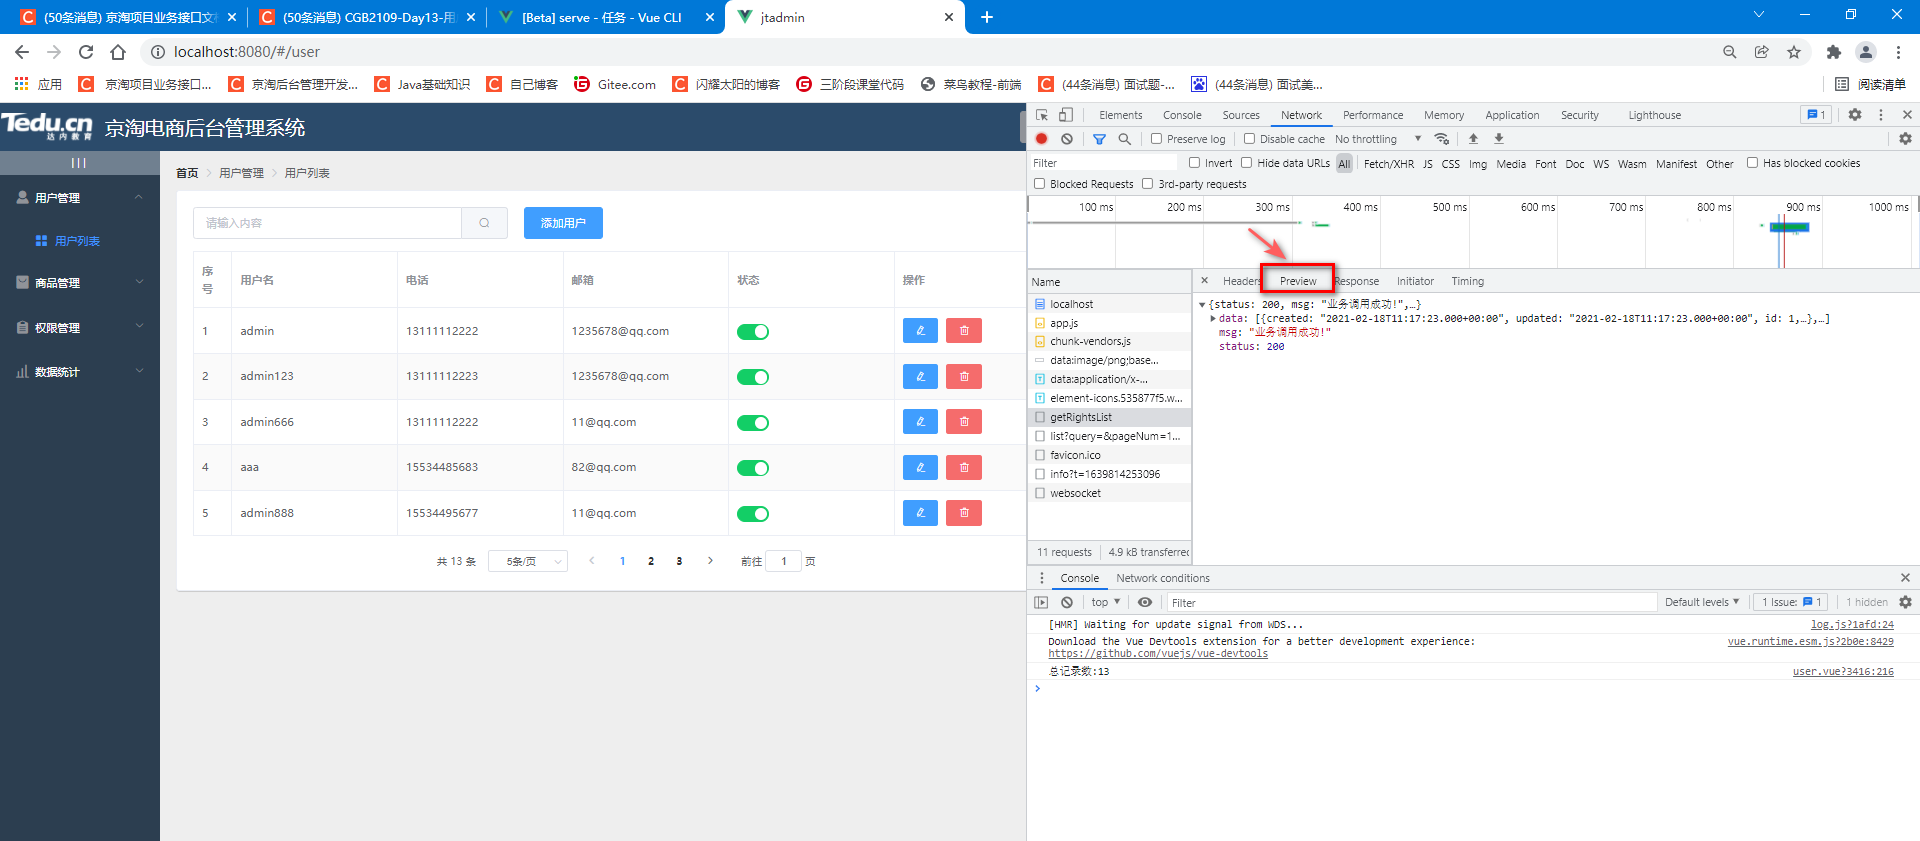
Task: Open the network conditions wifi icon
Action: coord(1441,139)
